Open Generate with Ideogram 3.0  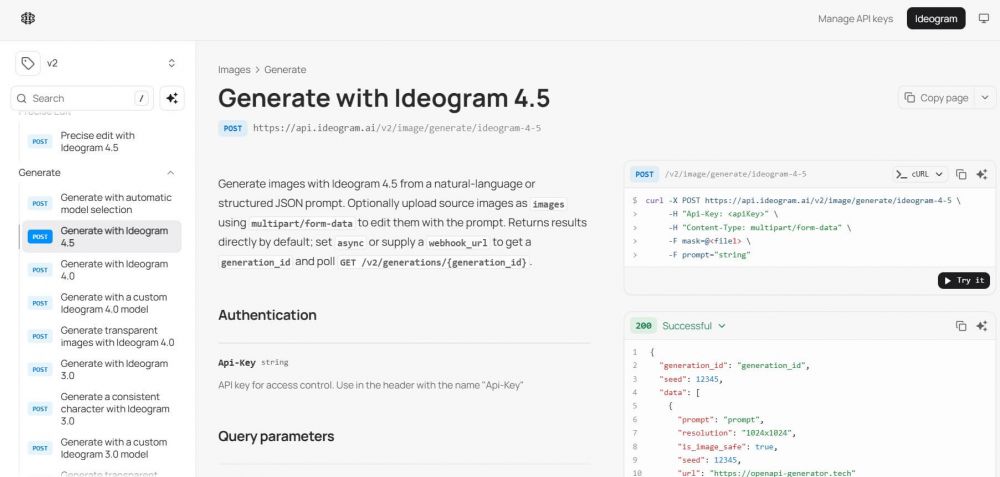pos(101,369)
